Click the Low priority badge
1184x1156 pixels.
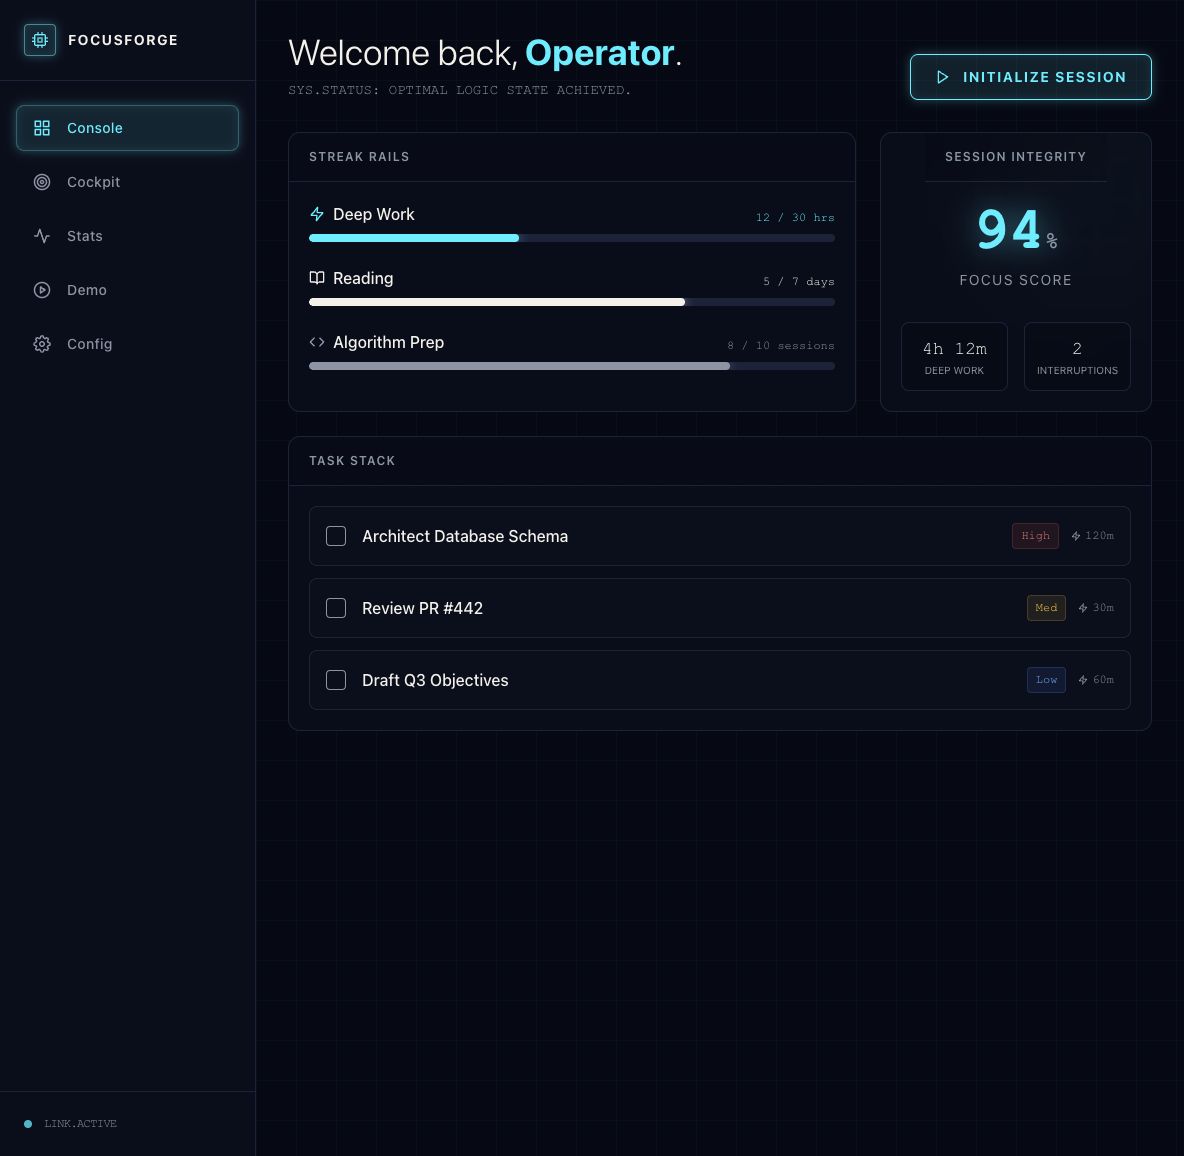click(x=1046, y=680)
